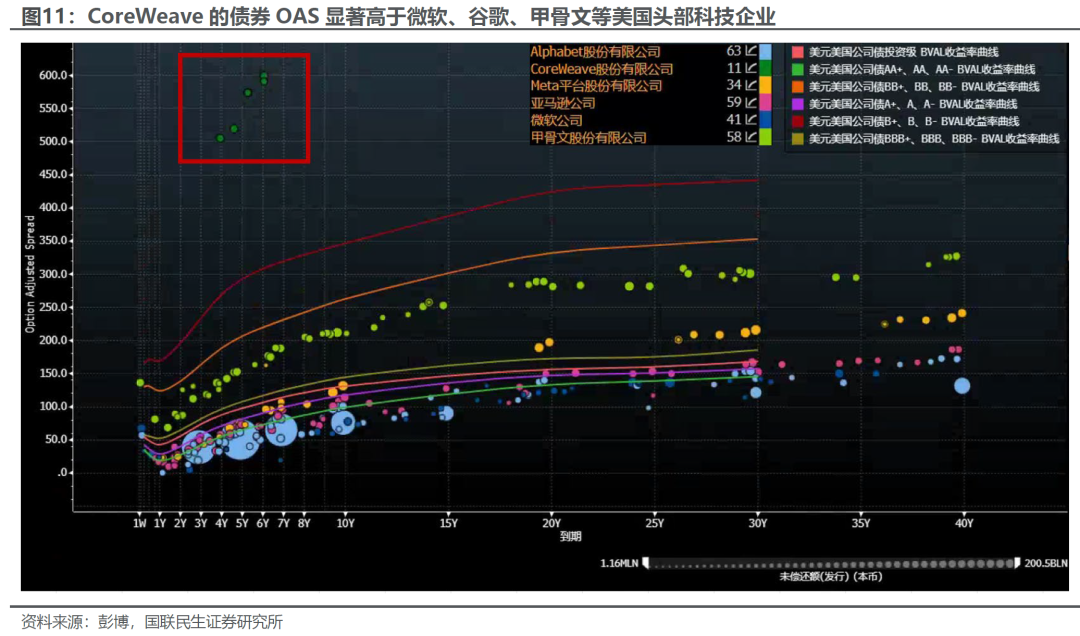
Task: Click the purple A+、A、A- curve swatch
Action: click(798, 104)
